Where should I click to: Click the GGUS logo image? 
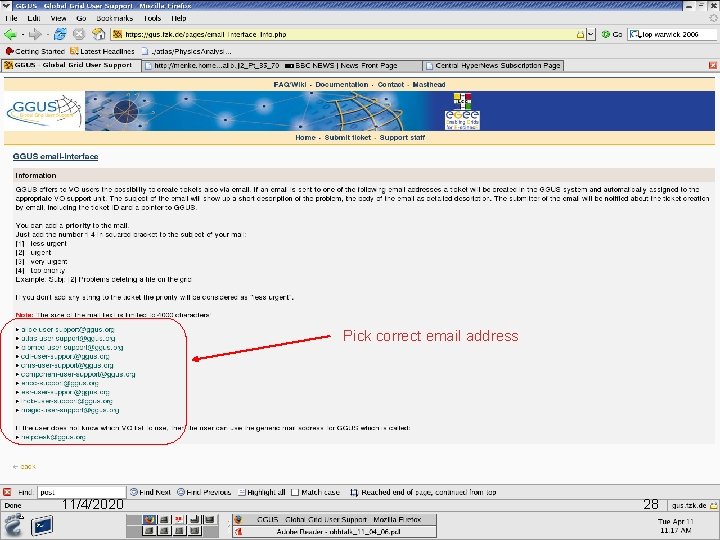point(44,111)
